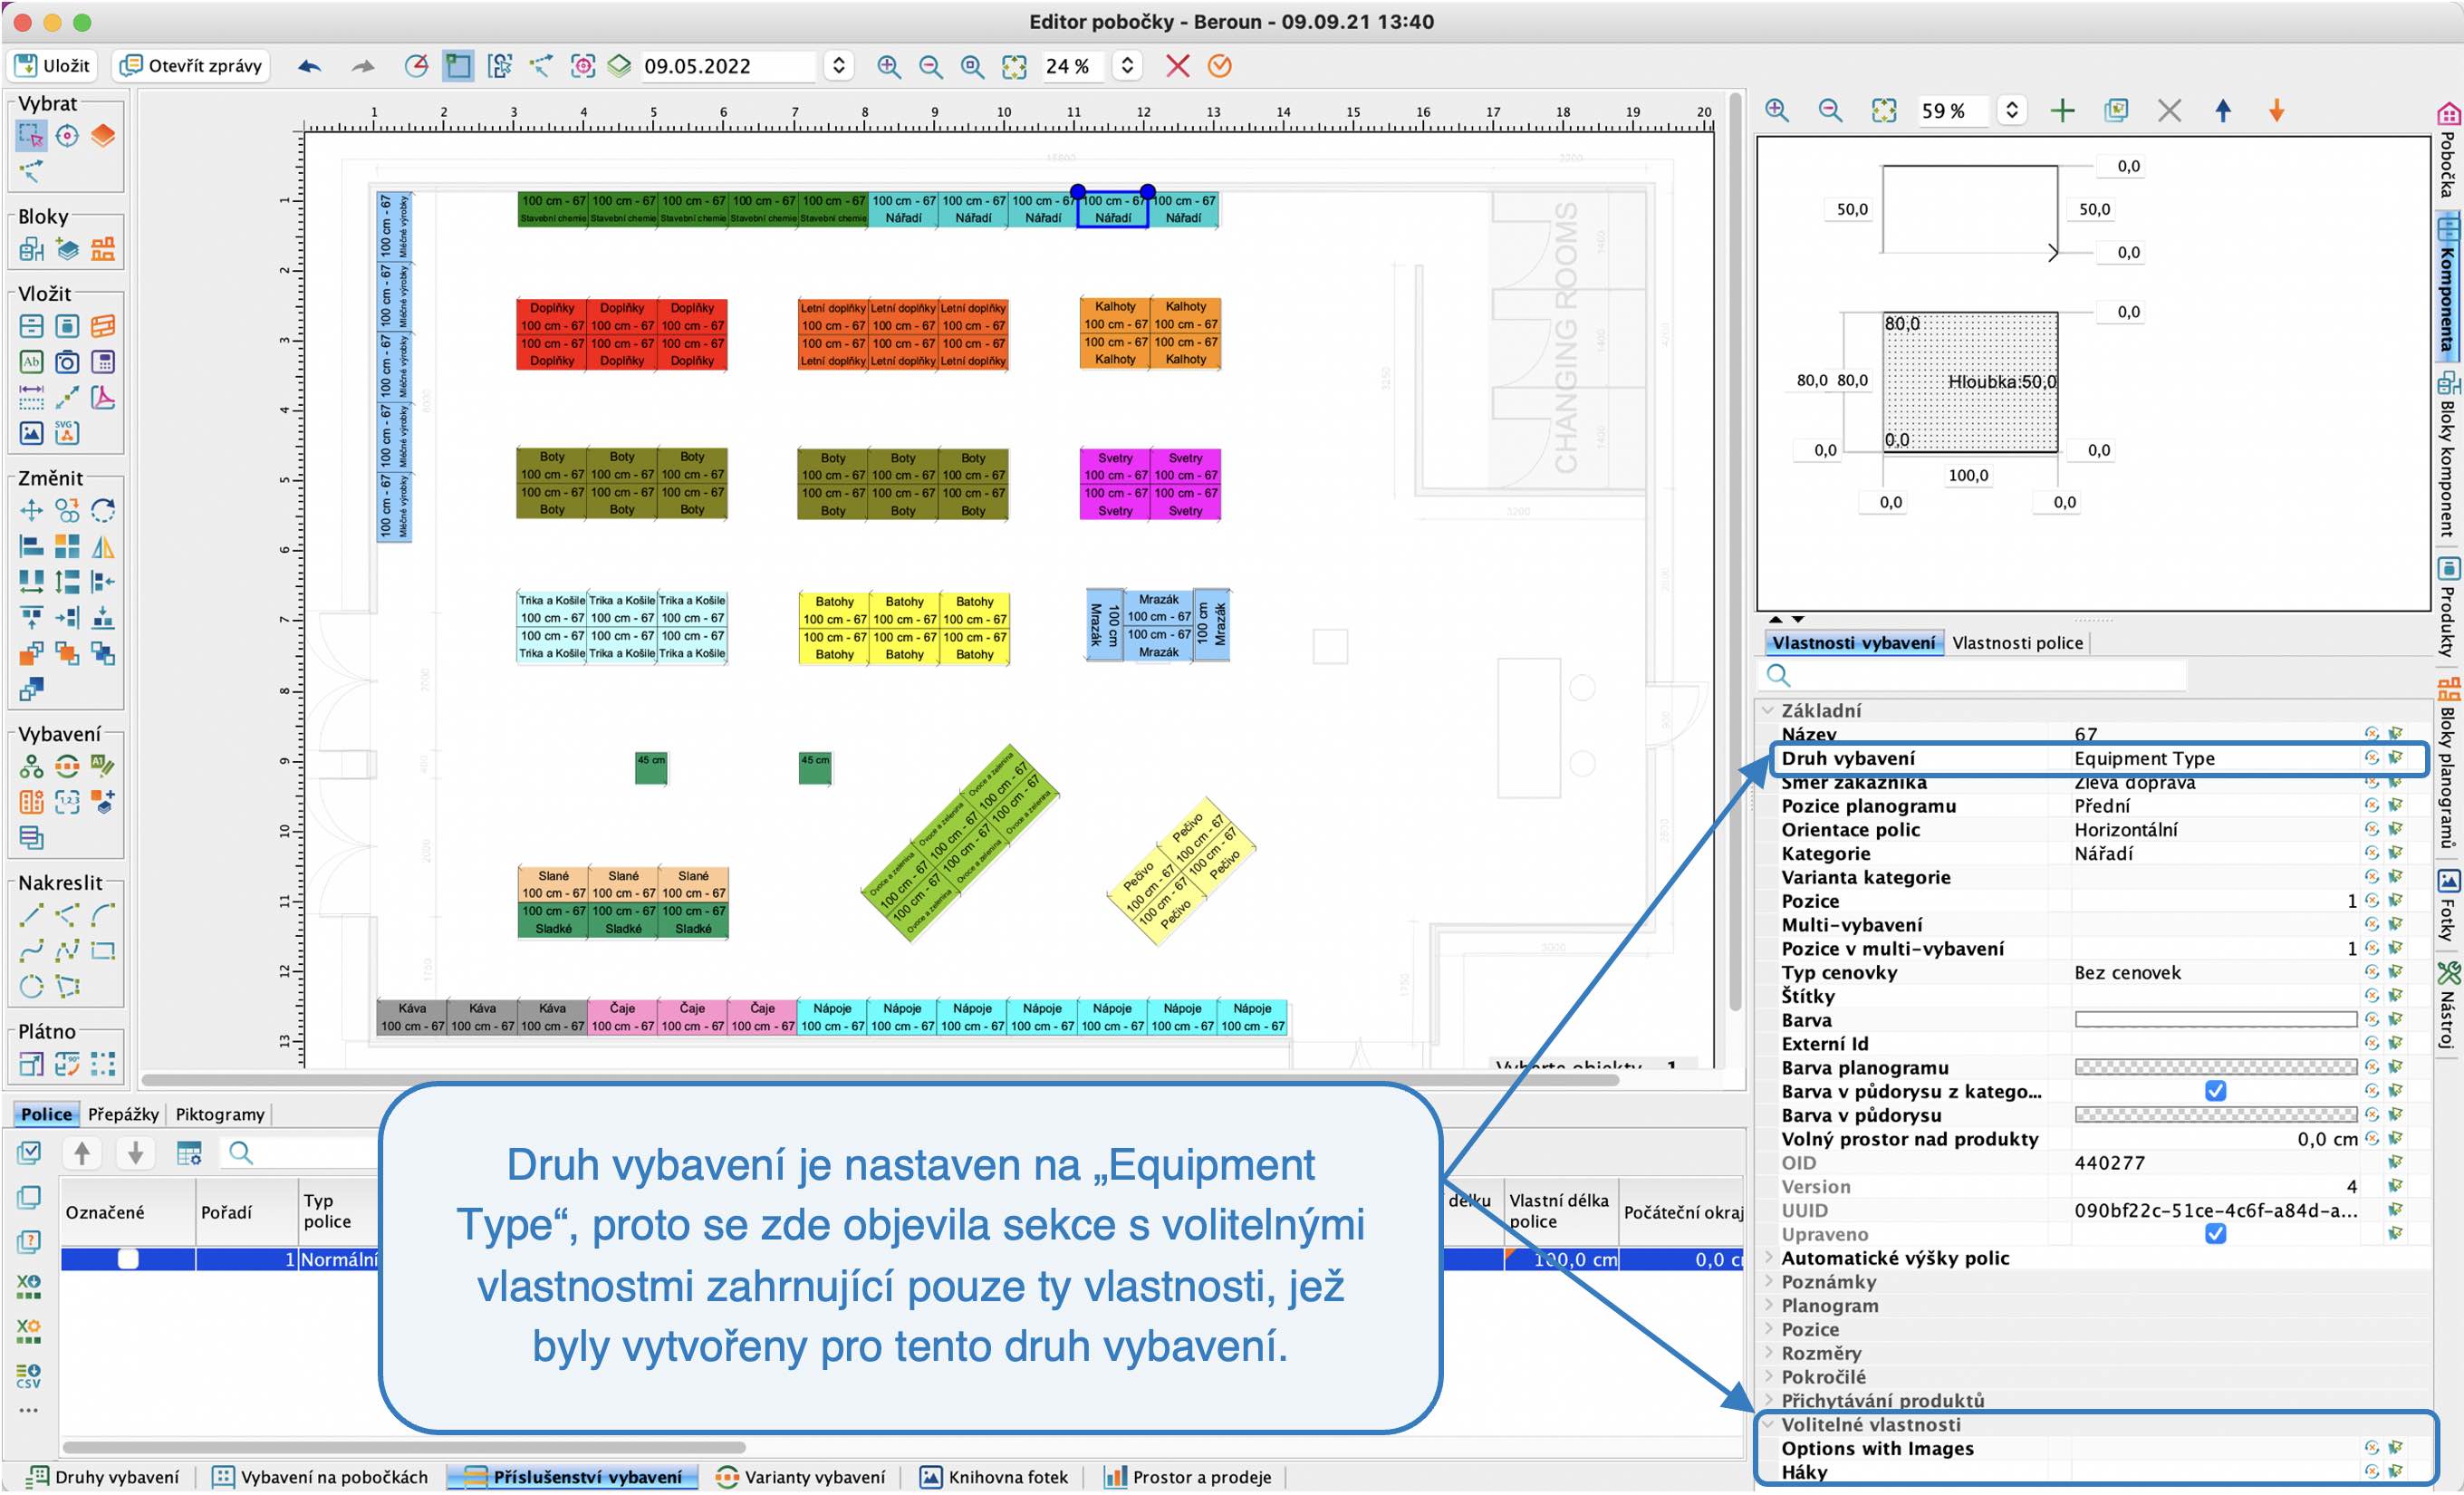The image size is (2464, 1495).
Task: Click the date field showing 09.05.2022
Action: 728,66
